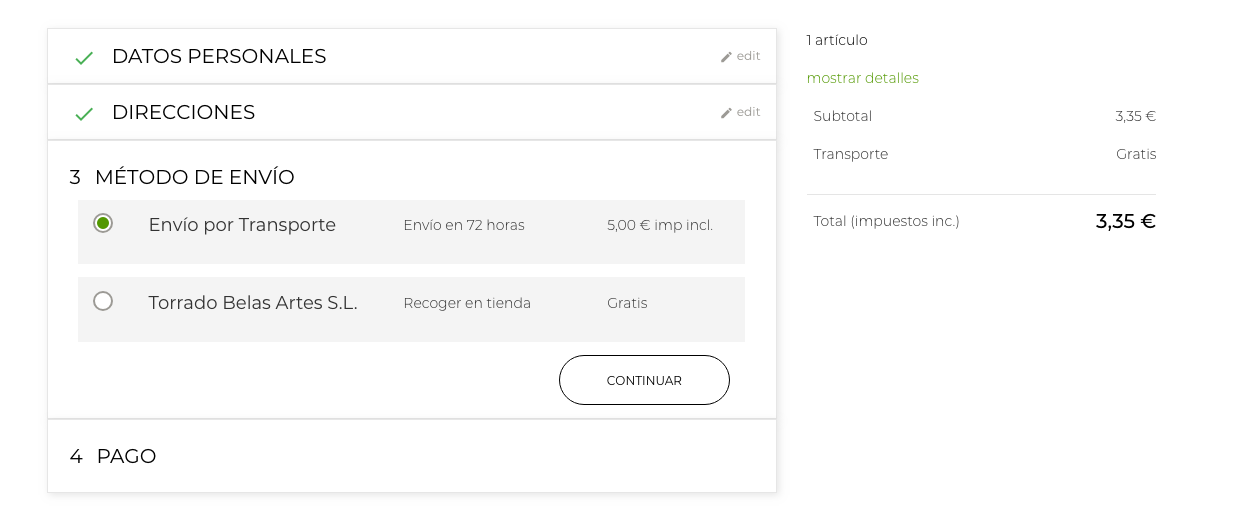Screen dimensions: 1253x510
Task: Click the edit text for Direcciones
Action: coord(748,112)
